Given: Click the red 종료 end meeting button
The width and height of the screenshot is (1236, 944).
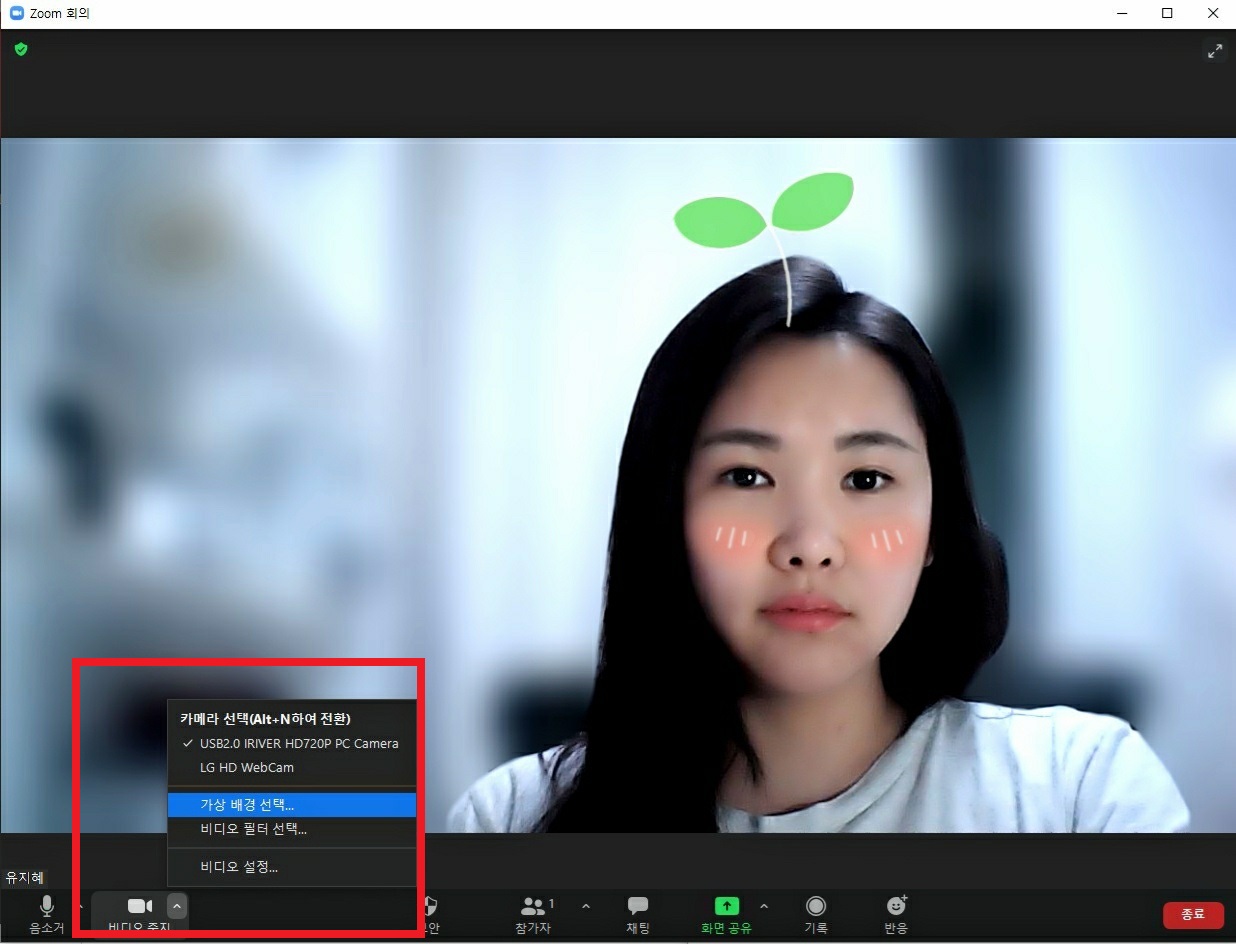Looking at the screenshot, I should tap(1192, 914).
